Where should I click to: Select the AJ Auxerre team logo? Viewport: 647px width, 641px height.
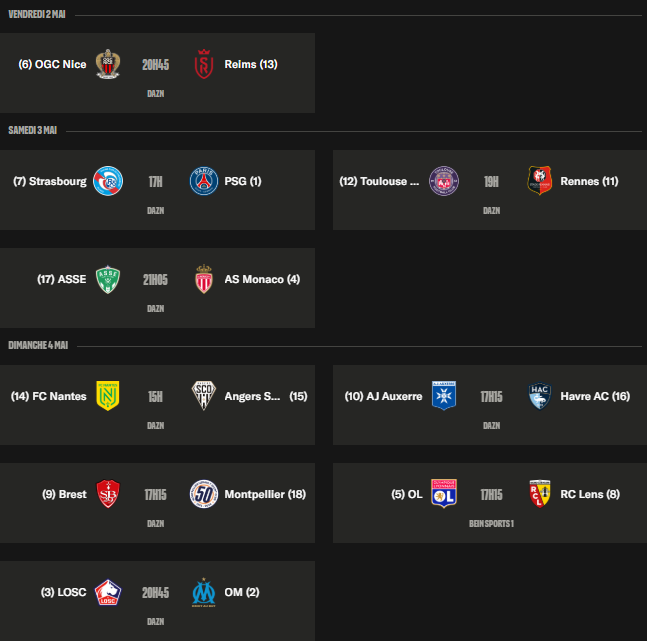tap(444, 396)
